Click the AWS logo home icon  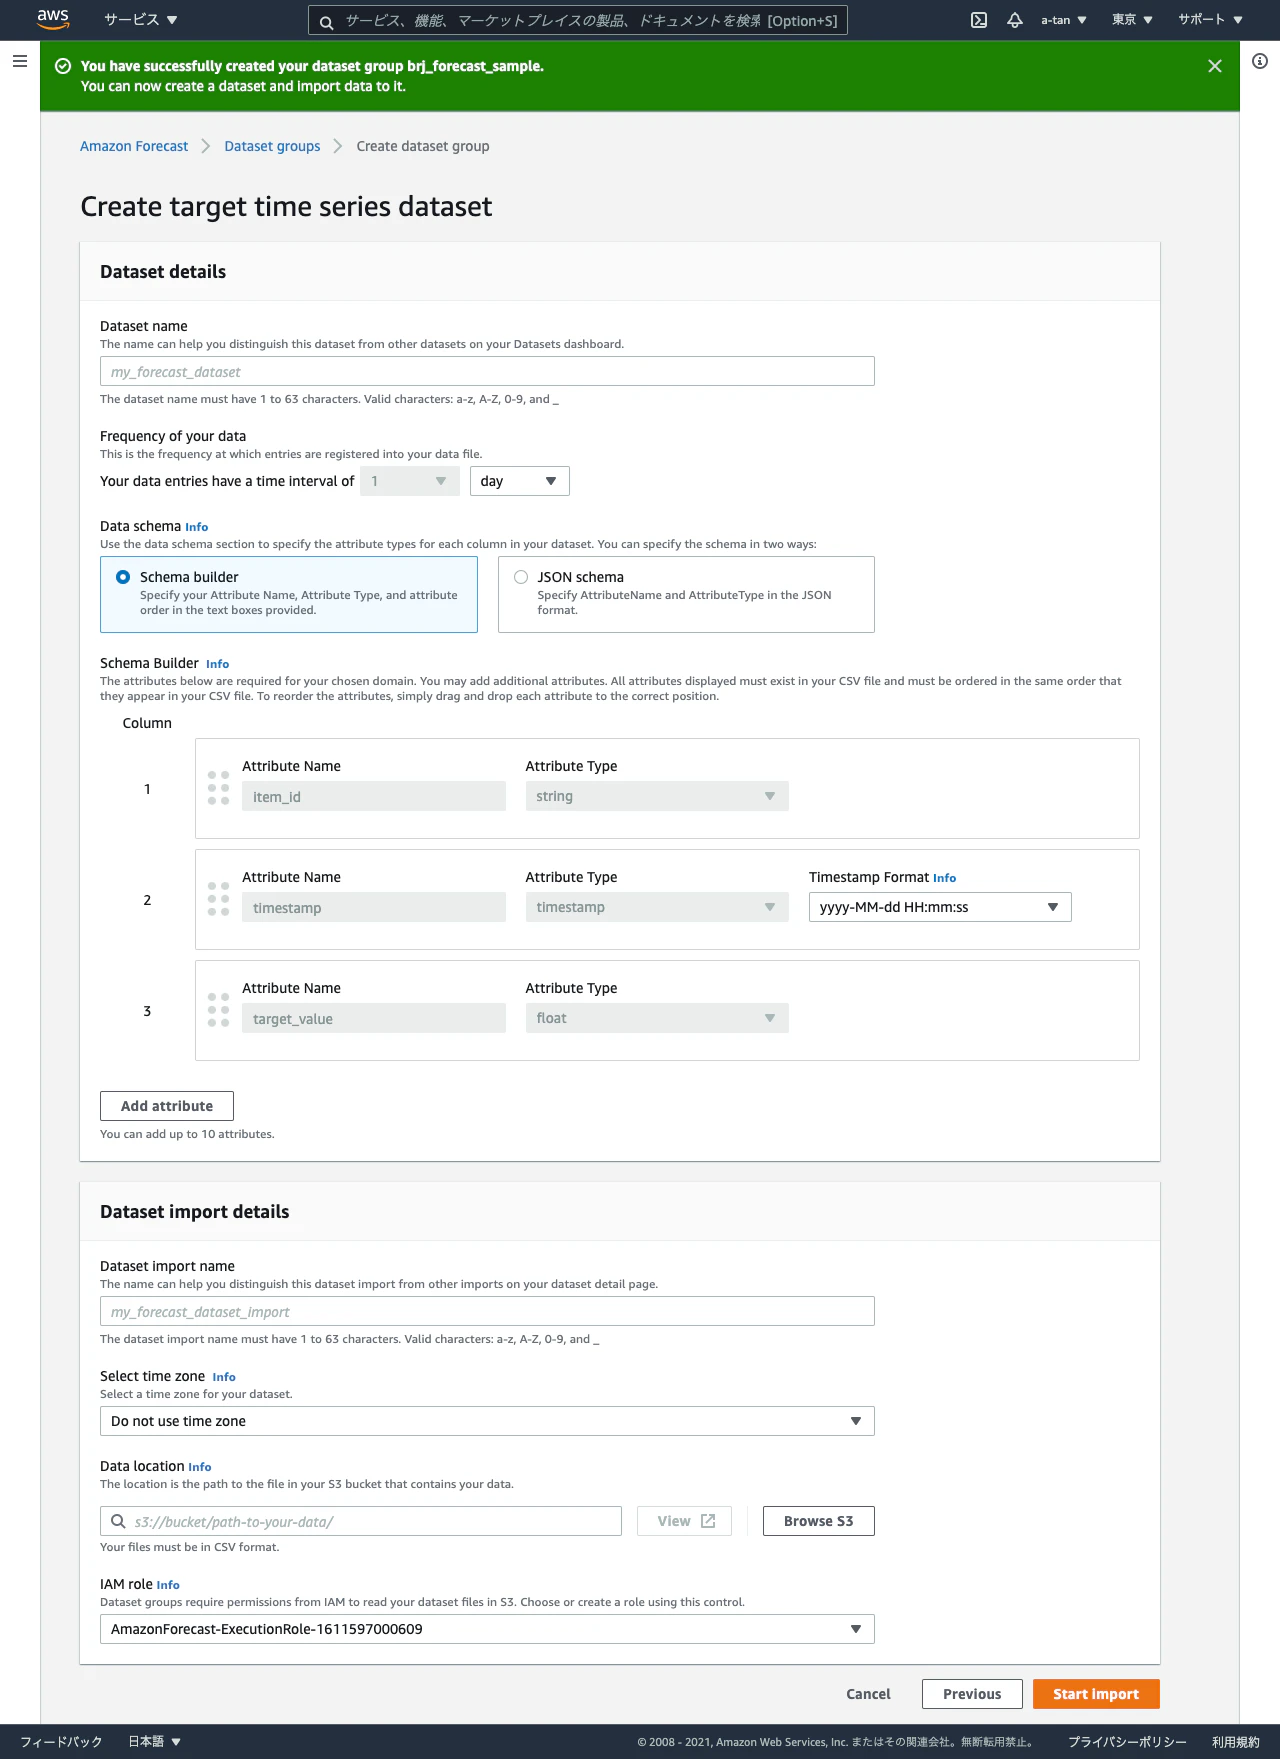53,19
